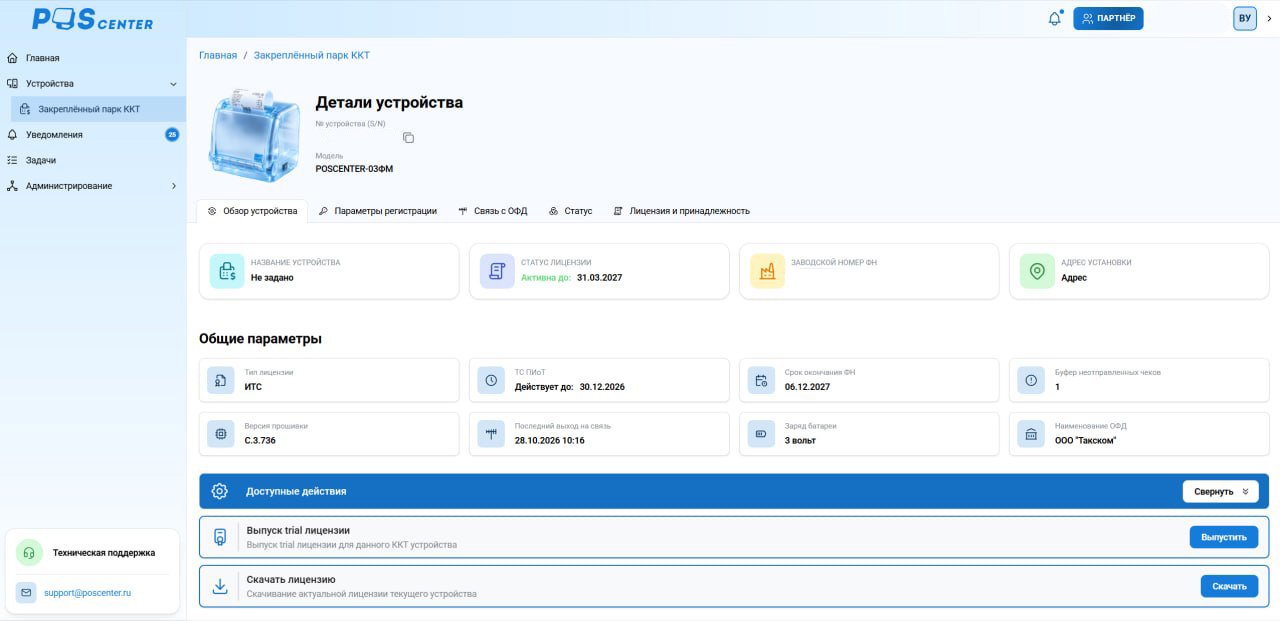1280x621 pixels.
Task: Switch to Обзор устройства tab
Action: tap(252, 211)
